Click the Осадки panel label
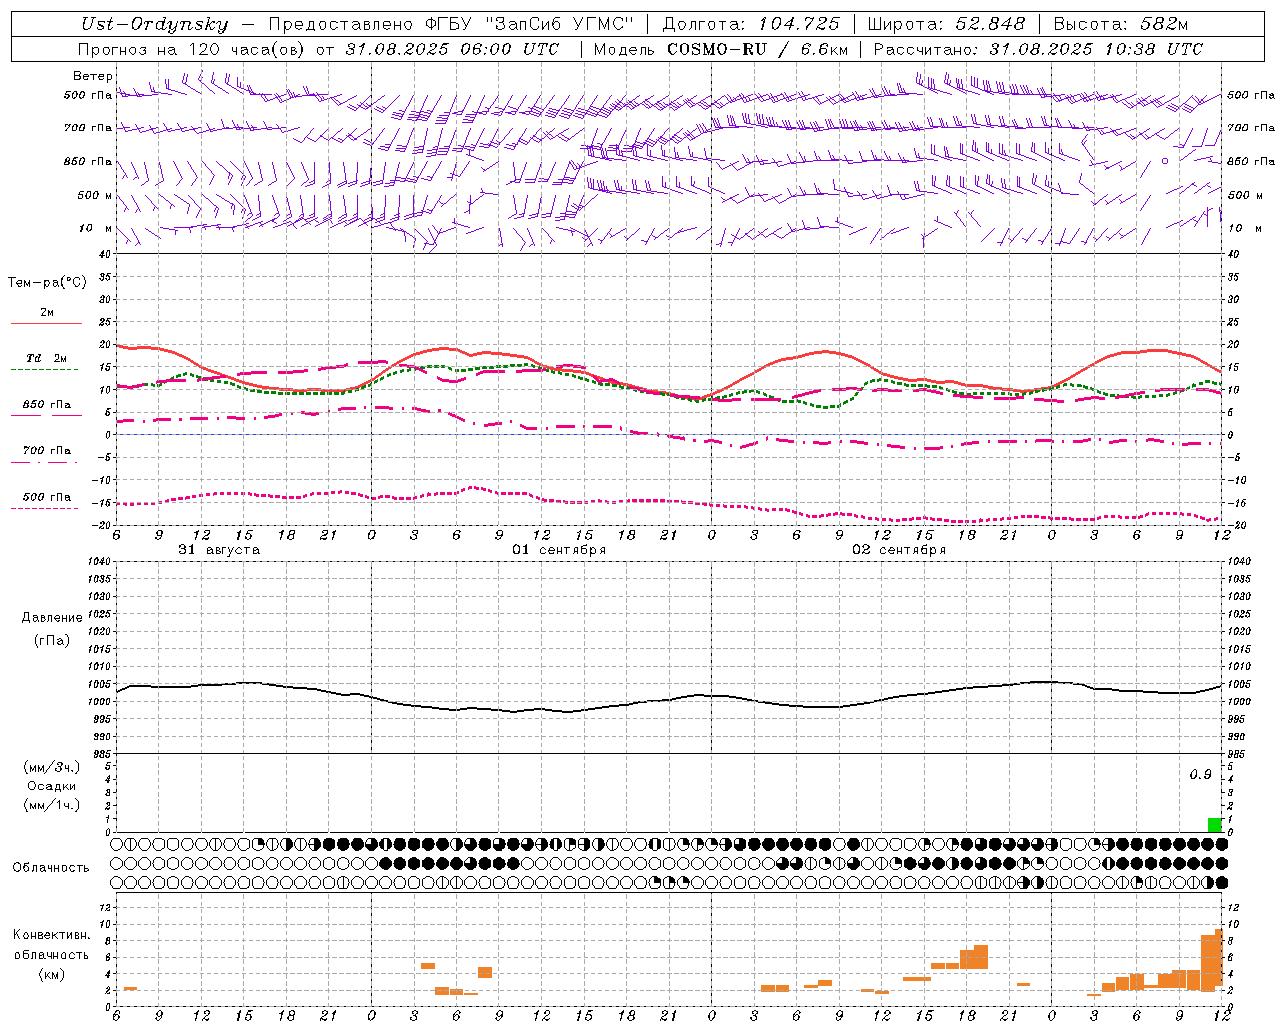This screenshot has height=1024, width=1280. [52, 786]
